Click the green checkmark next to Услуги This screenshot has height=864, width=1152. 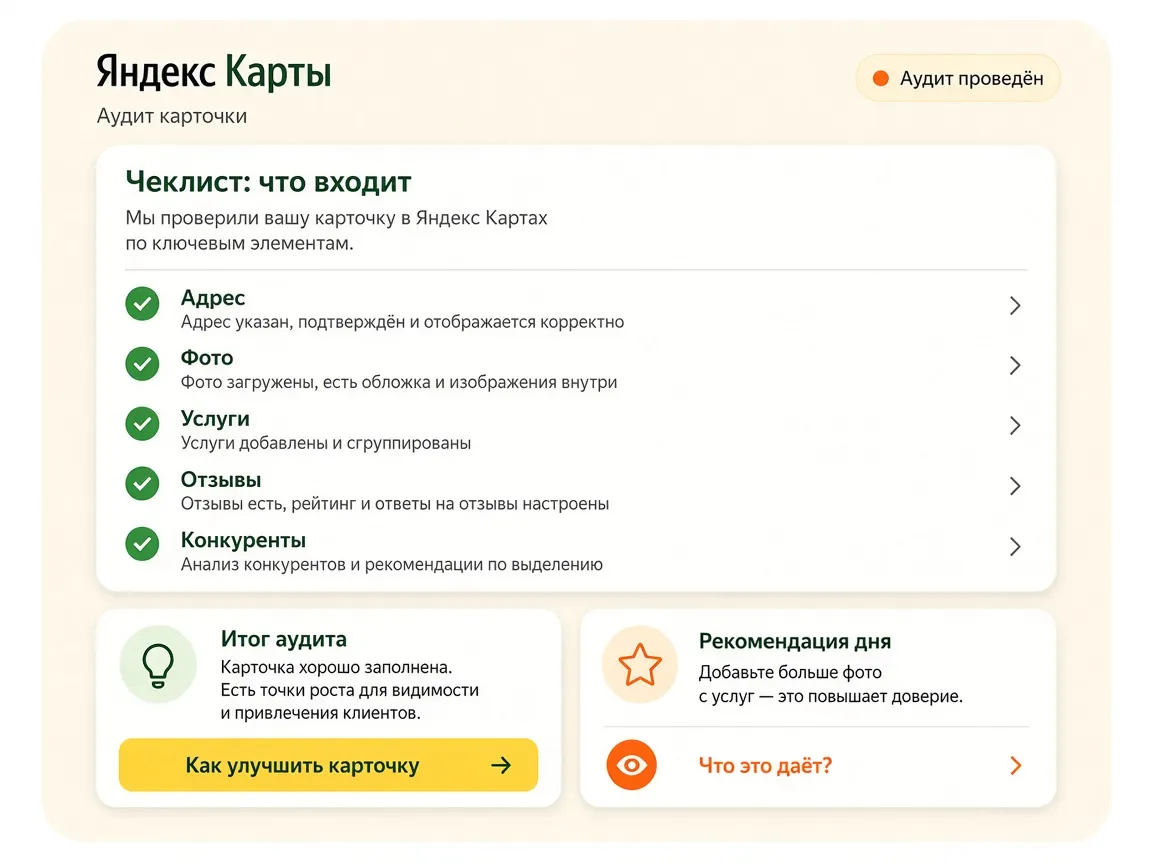click(142, 424)
